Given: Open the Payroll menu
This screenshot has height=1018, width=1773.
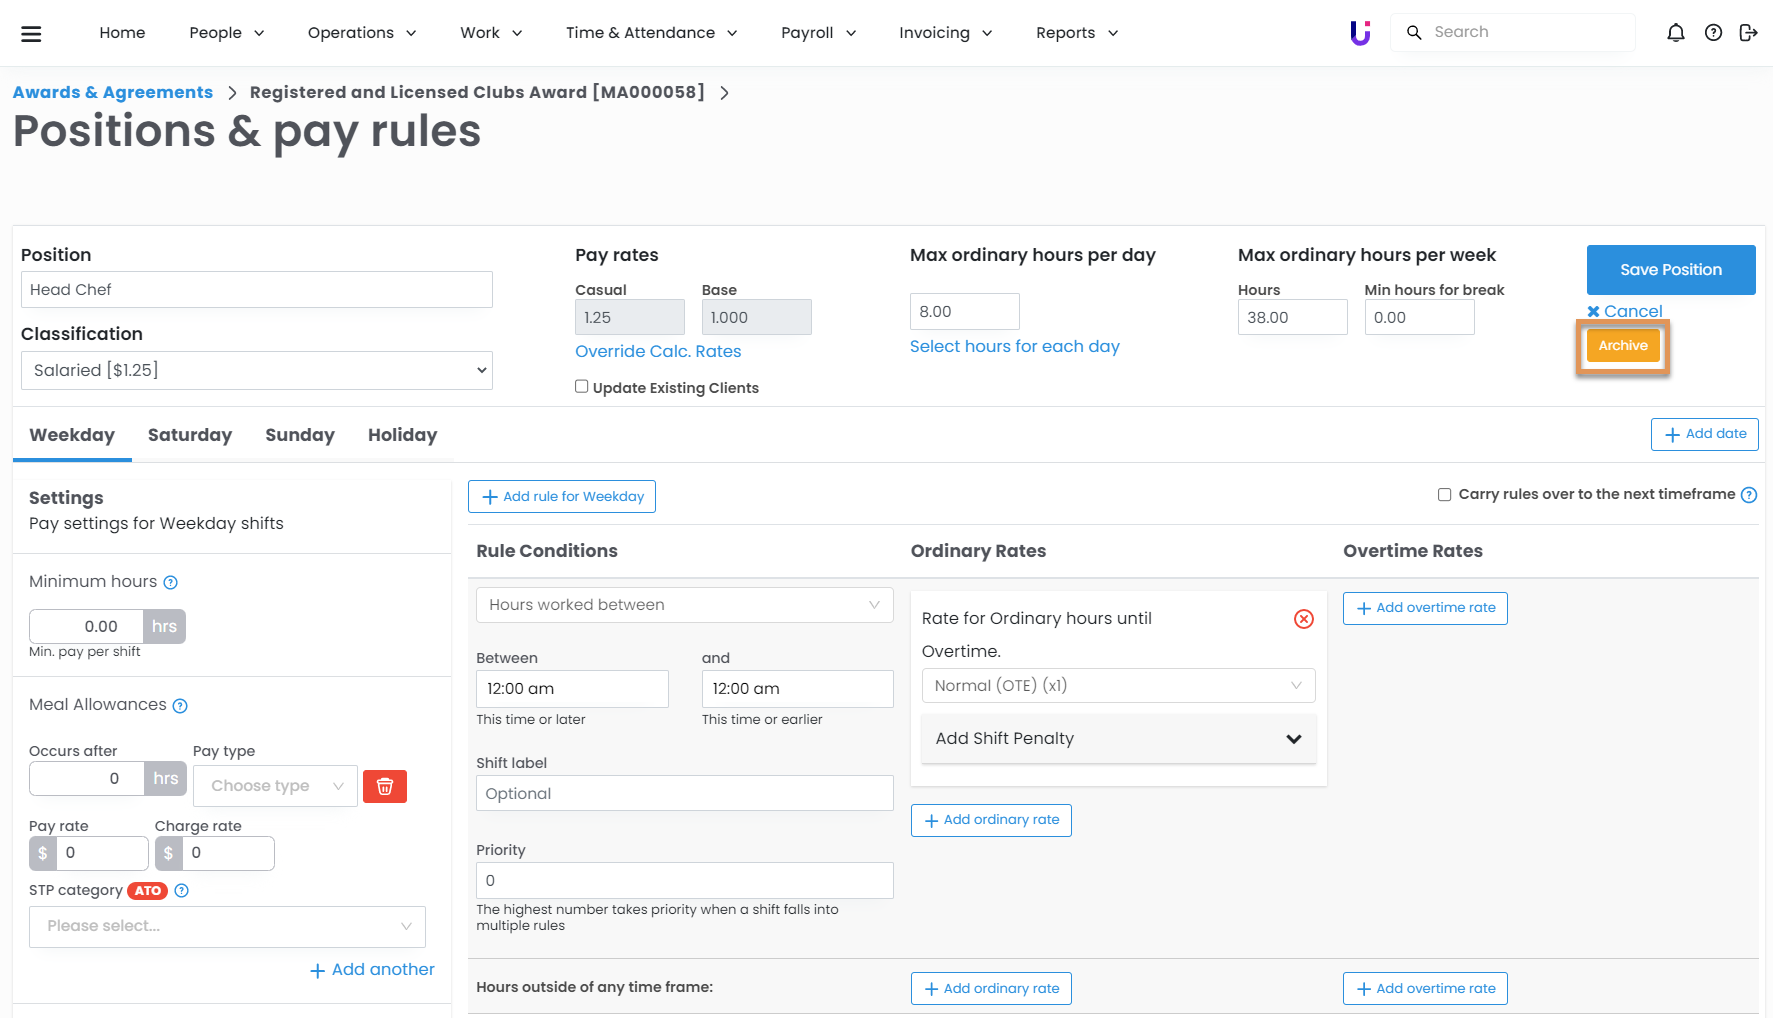Looking at the screenshot, I should [x=818, y=33].
